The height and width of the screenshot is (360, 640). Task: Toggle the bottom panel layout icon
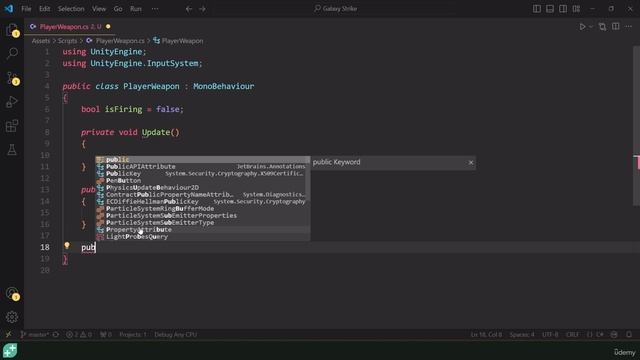(x=550, y=9)
